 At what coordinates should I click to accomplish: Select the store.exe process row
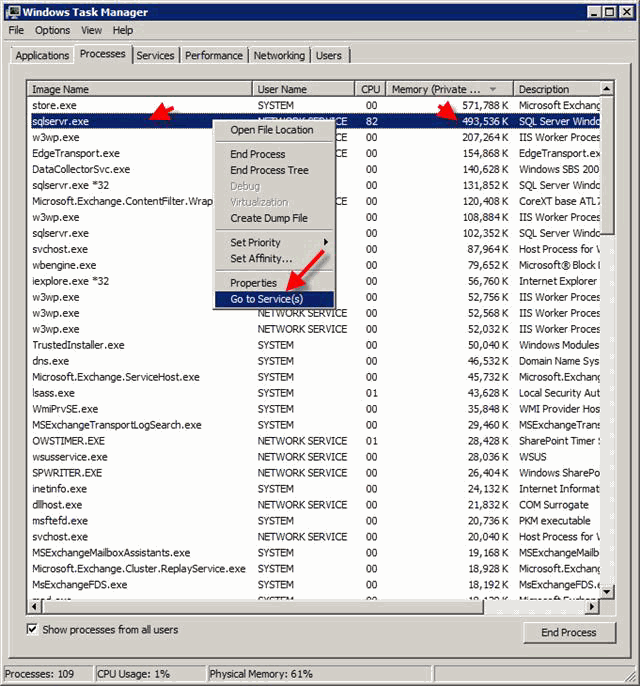coord(314,105)
